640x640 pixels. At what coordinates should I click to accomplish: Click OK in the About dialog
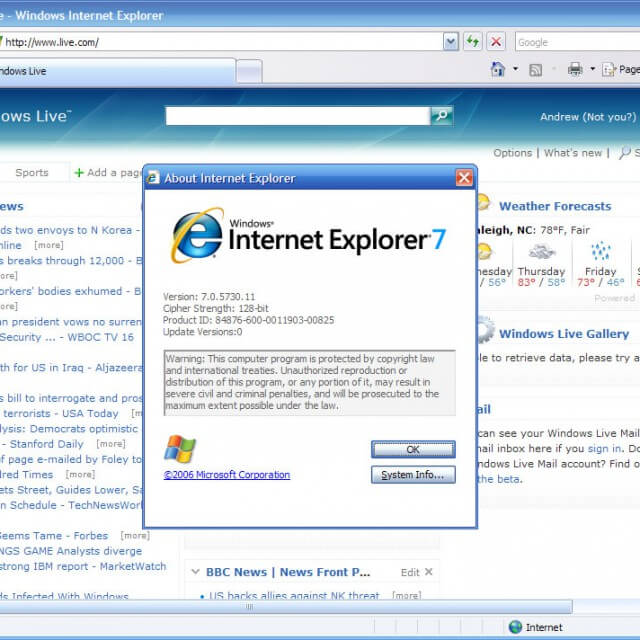413,449
